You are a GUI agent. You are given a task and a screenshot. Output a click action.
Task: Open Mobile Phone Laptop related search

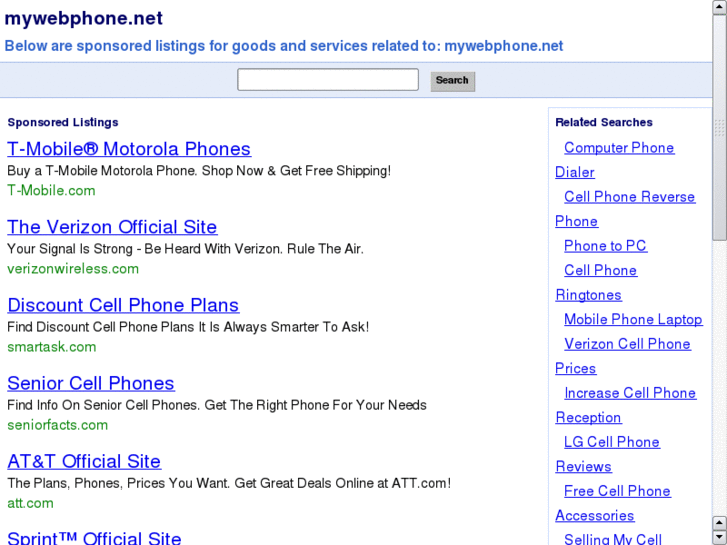(x=633, y=320)
